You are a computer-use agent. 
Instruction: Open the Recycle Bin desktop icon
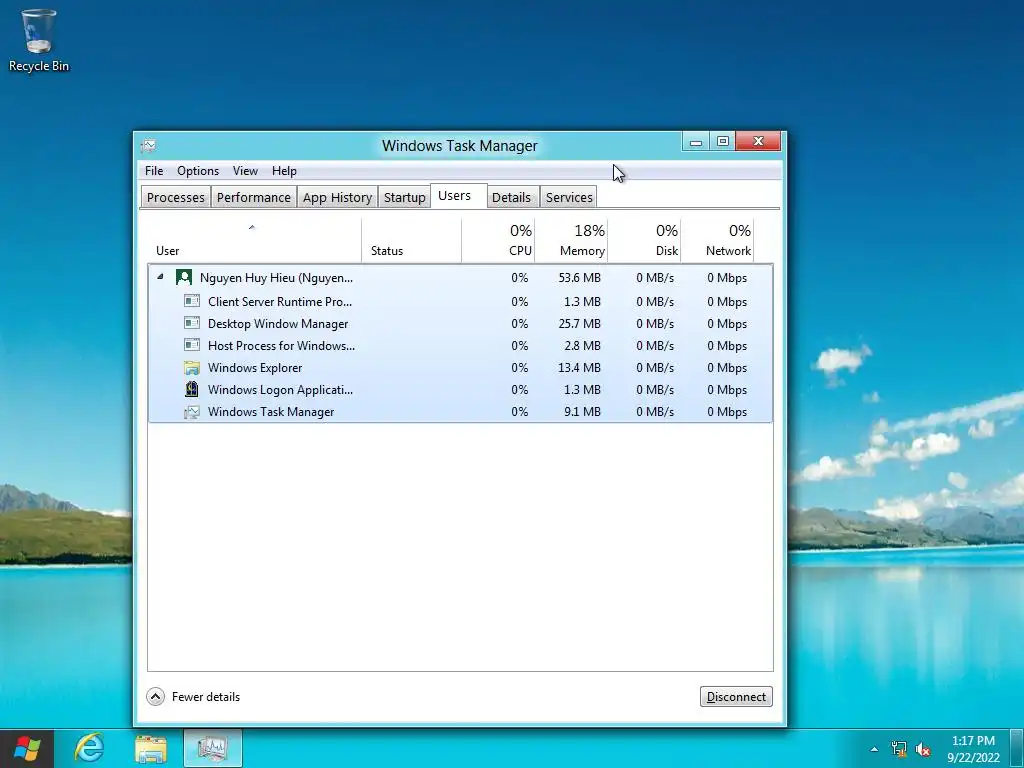click(x=39, y=40)
